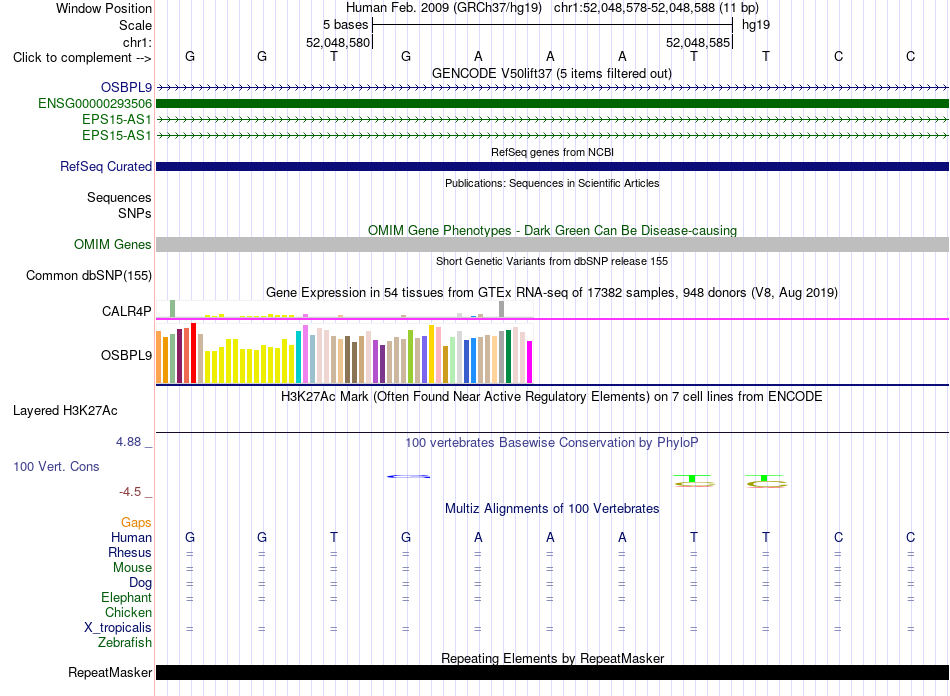This screenshot has width=950, height=696.
Task: Open the GENCODE V50lift37 track title
Action: pos(551,74)
